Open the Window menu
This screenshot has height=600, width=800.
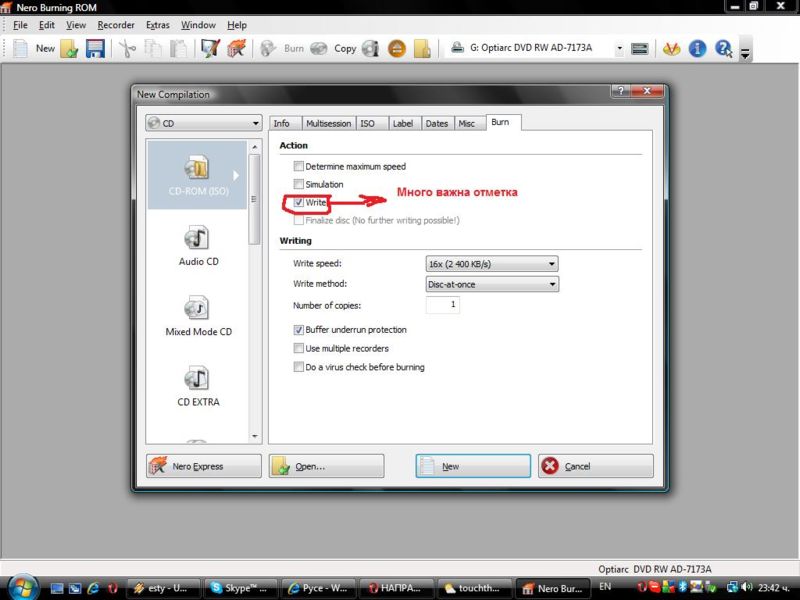click(198, 25)
